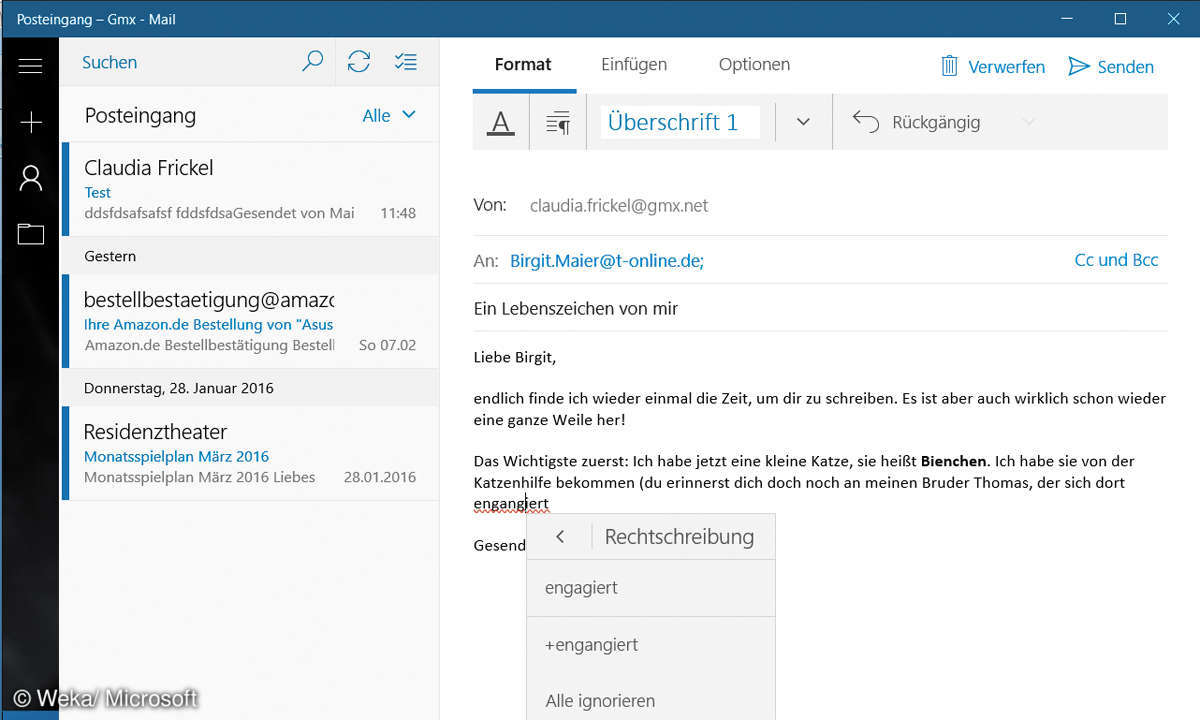
Task: Maximize the Mail window
Action: point(1120,19)
